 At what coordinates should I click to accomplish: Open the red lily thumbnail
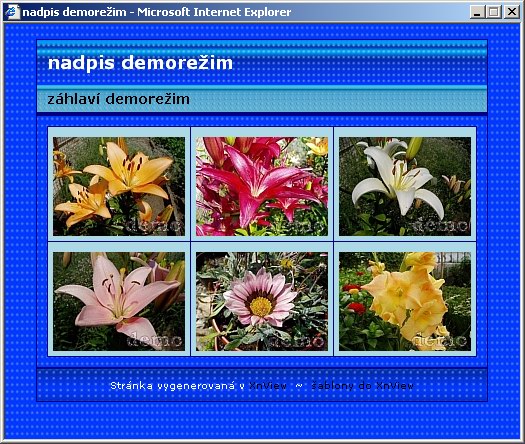(262, 187)
